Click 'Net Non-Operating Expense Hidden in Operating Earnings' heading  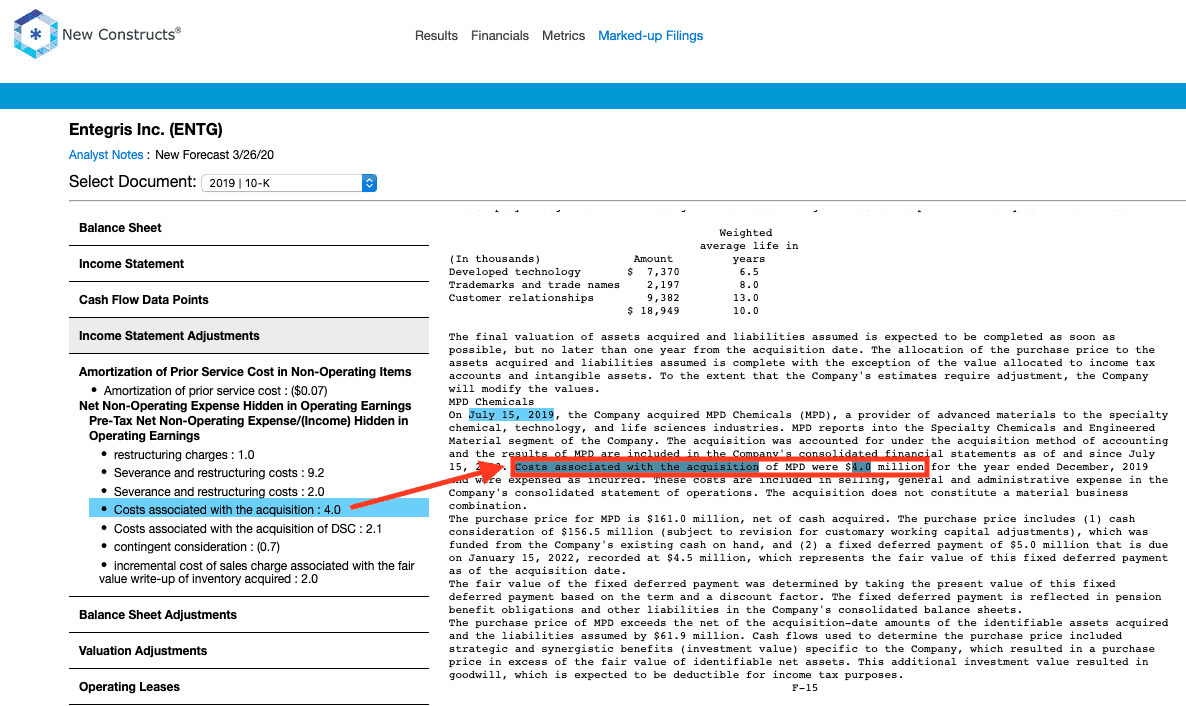coord(245,406)
